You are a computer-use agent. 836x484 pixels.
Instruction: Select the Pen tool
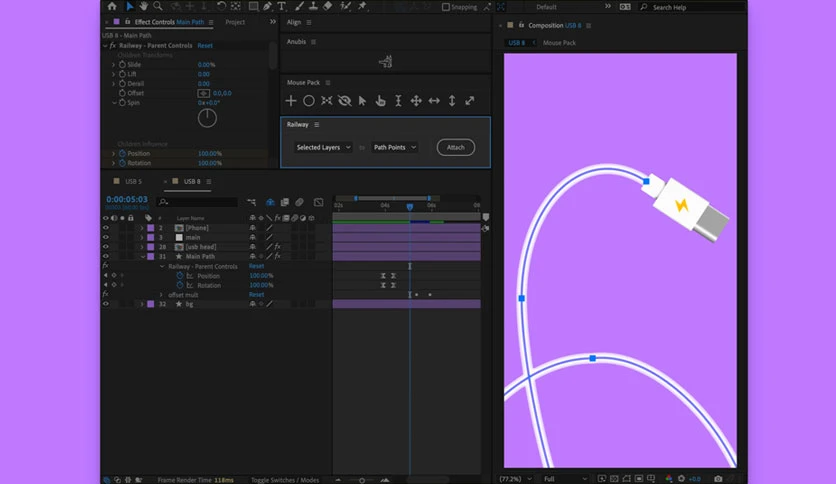[x=267, y=6]
